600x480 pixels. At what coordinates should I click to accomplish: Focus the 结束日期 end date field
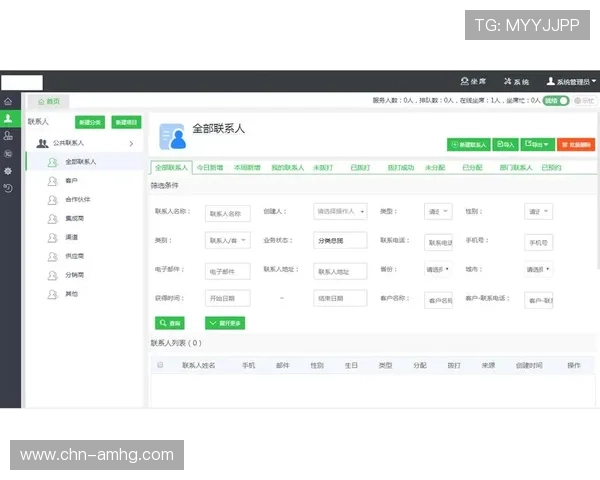(x=340, y=298)
